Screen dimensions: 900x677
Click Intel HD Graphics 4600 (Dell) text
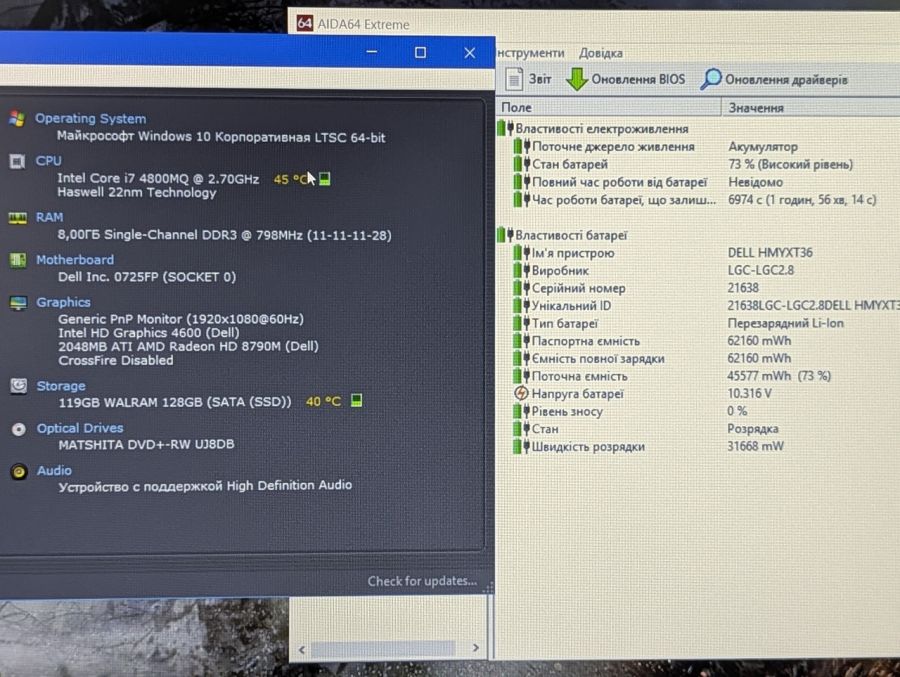pos(149,332)
